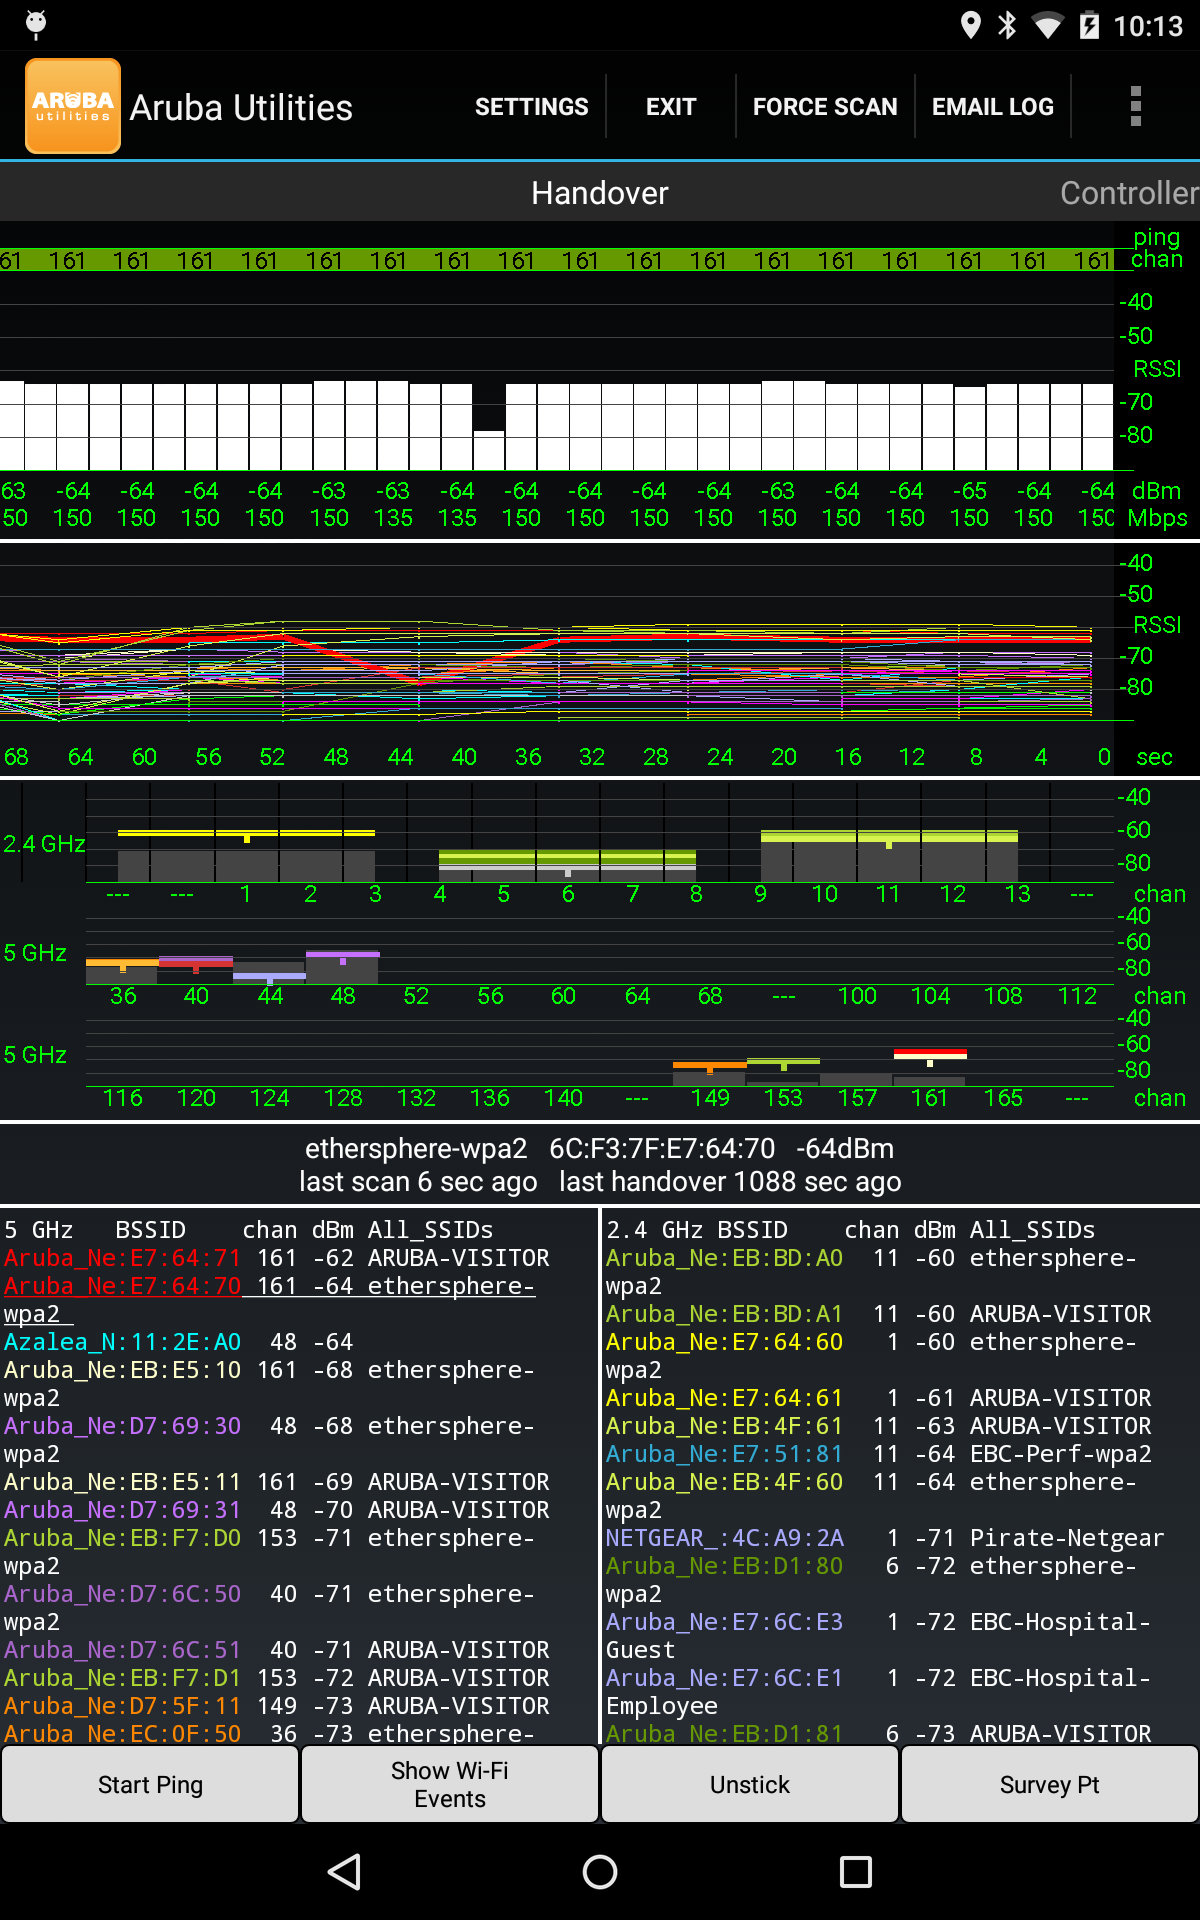Image resolution: width=1200 pixels, height=1920 pixels.
Task: Select the Aruba_Ne:E7:51:81 EBC-Perf-wpa2 row
Action: [879, 1454]
